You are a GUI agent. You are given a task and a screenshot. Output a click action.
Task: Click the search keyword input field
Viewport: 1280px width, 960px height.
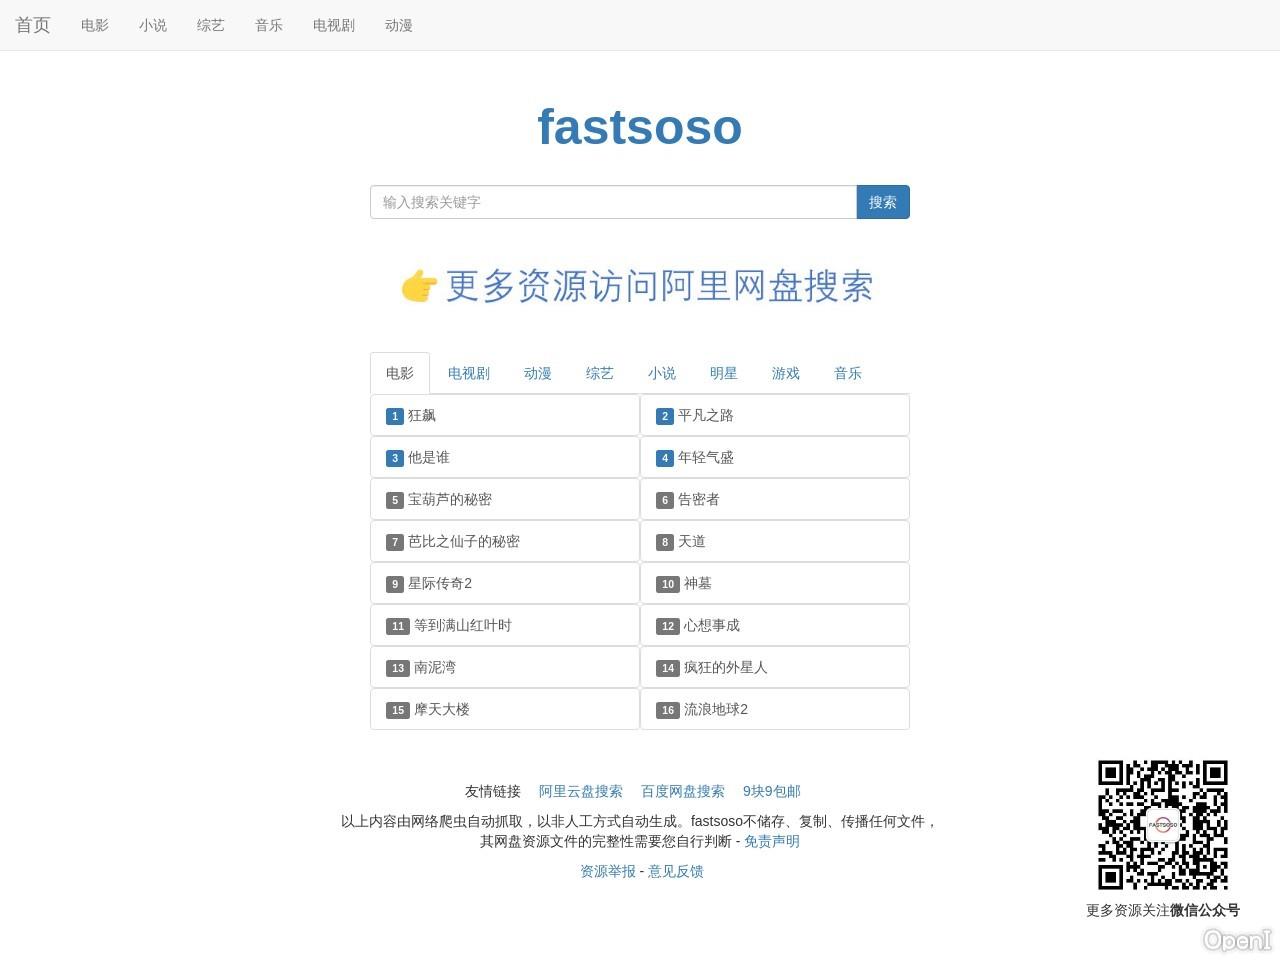[613, 202]
